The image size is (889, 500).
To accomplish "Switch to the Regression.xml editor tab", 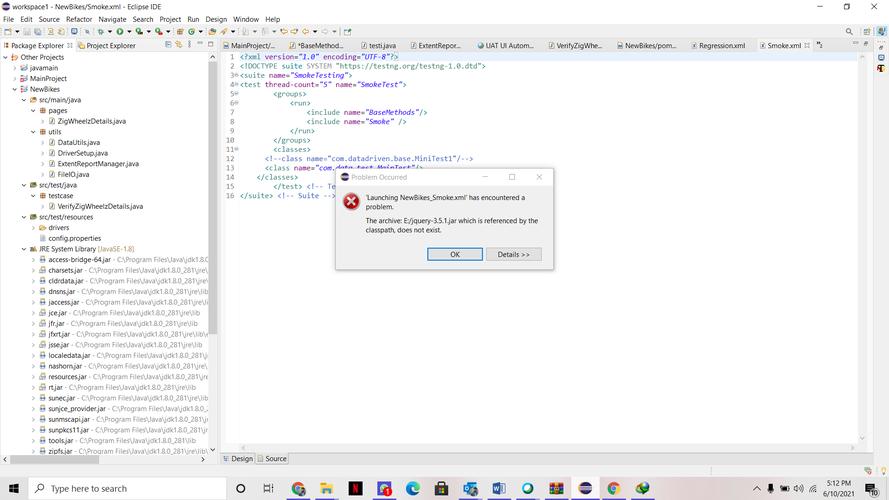I will 721,45.
